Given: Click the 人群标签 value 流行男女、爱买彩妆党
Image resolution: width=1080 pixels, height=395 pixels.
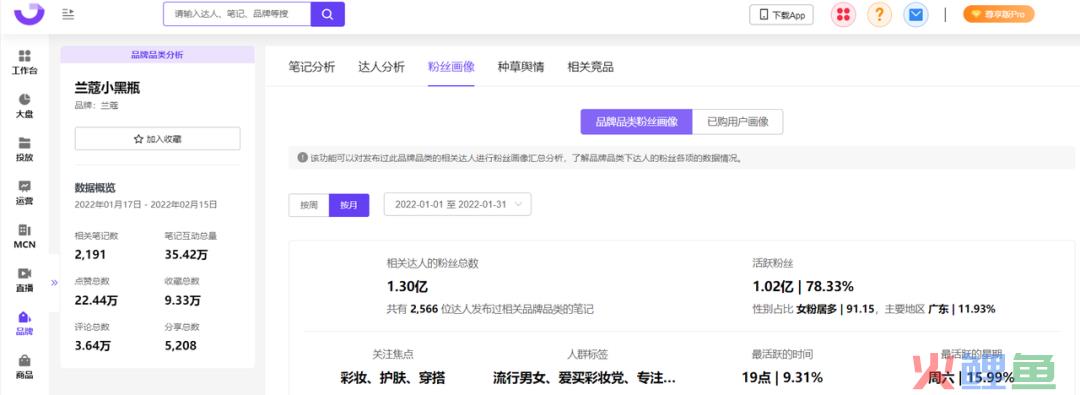Looking at the screenshot, I should coord(584,378).
